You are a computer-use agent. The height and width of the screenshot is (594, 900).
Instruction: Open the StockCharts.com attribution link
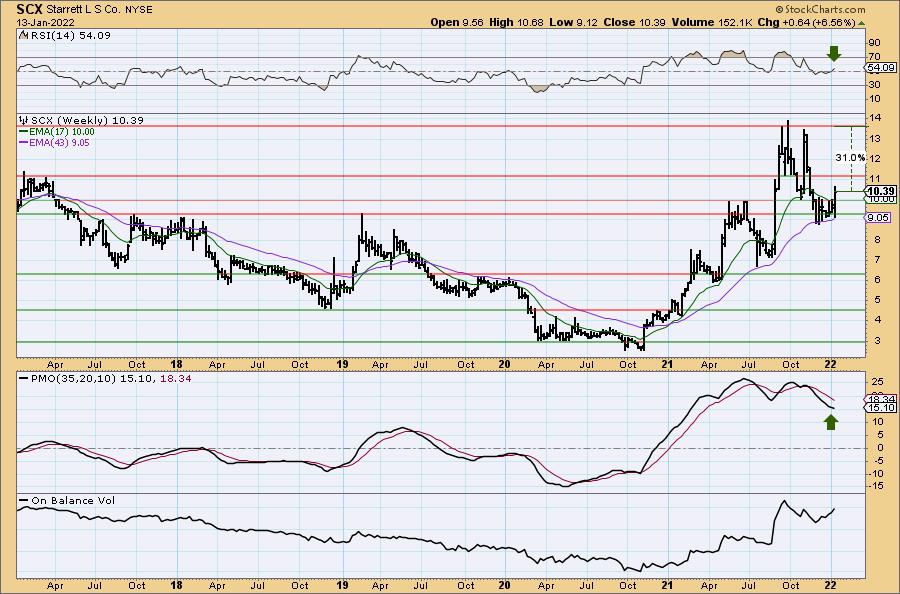pyautogui.click(x=820, y=9)
